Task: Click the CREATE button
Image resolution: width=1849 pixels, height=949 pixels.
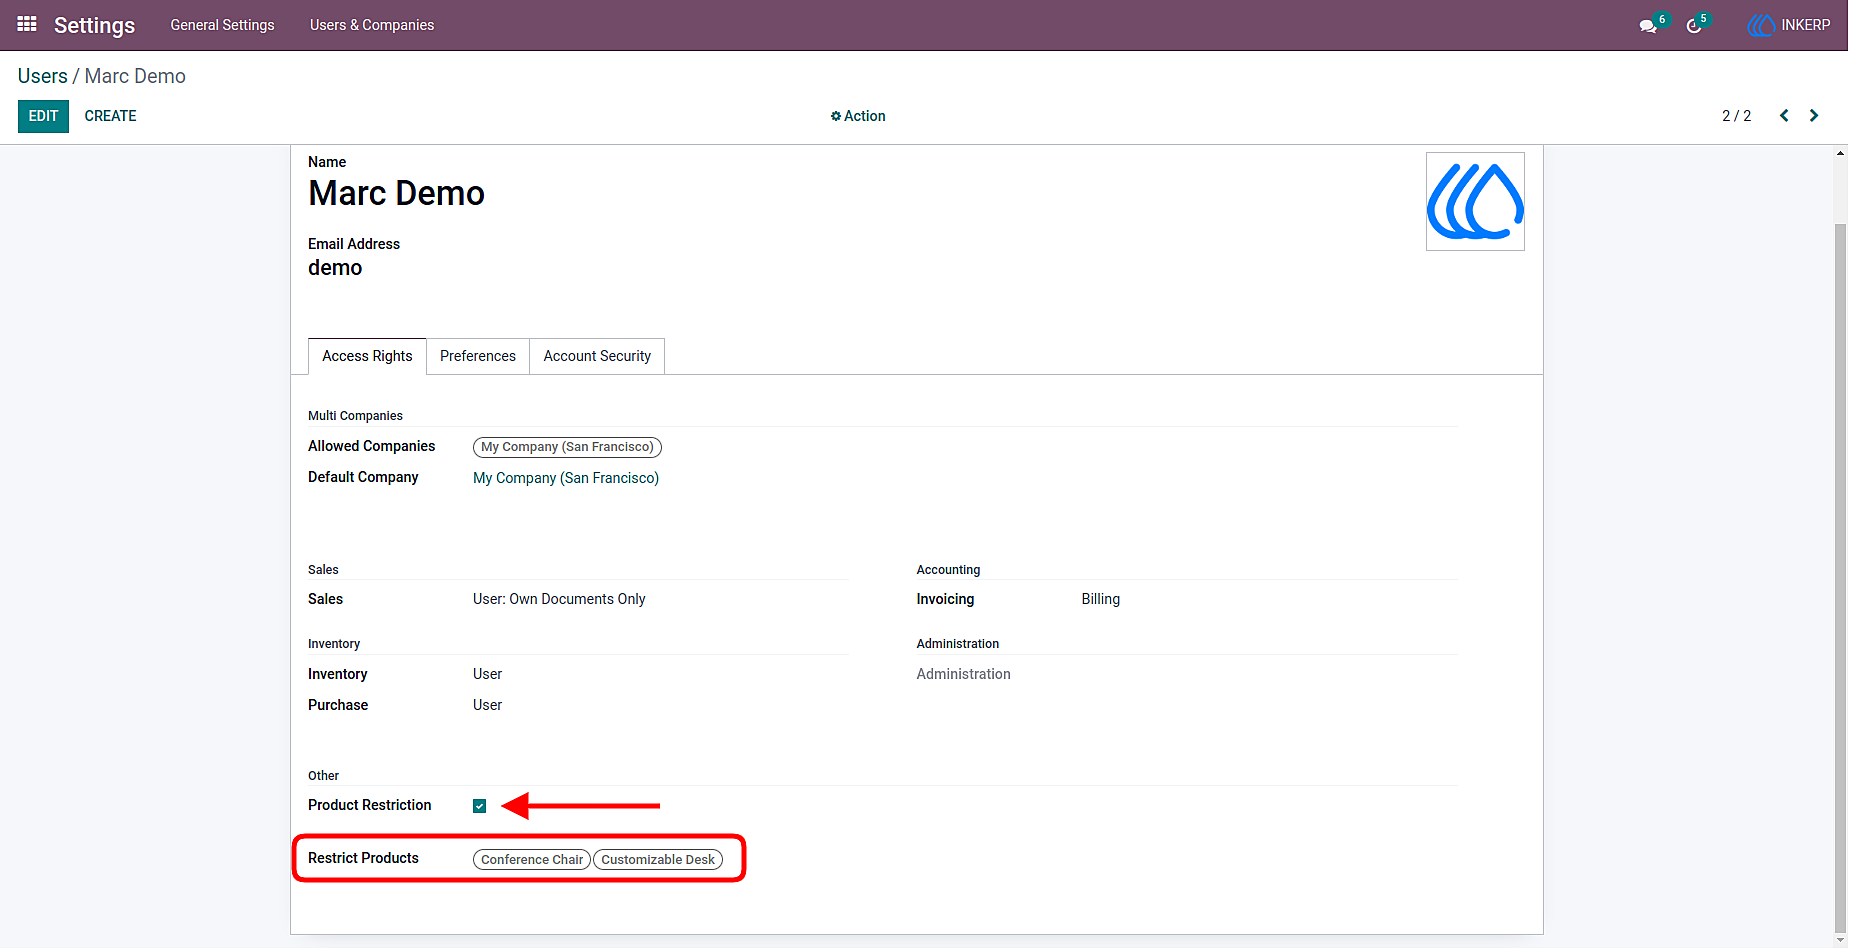Action: tap(110, 116)
